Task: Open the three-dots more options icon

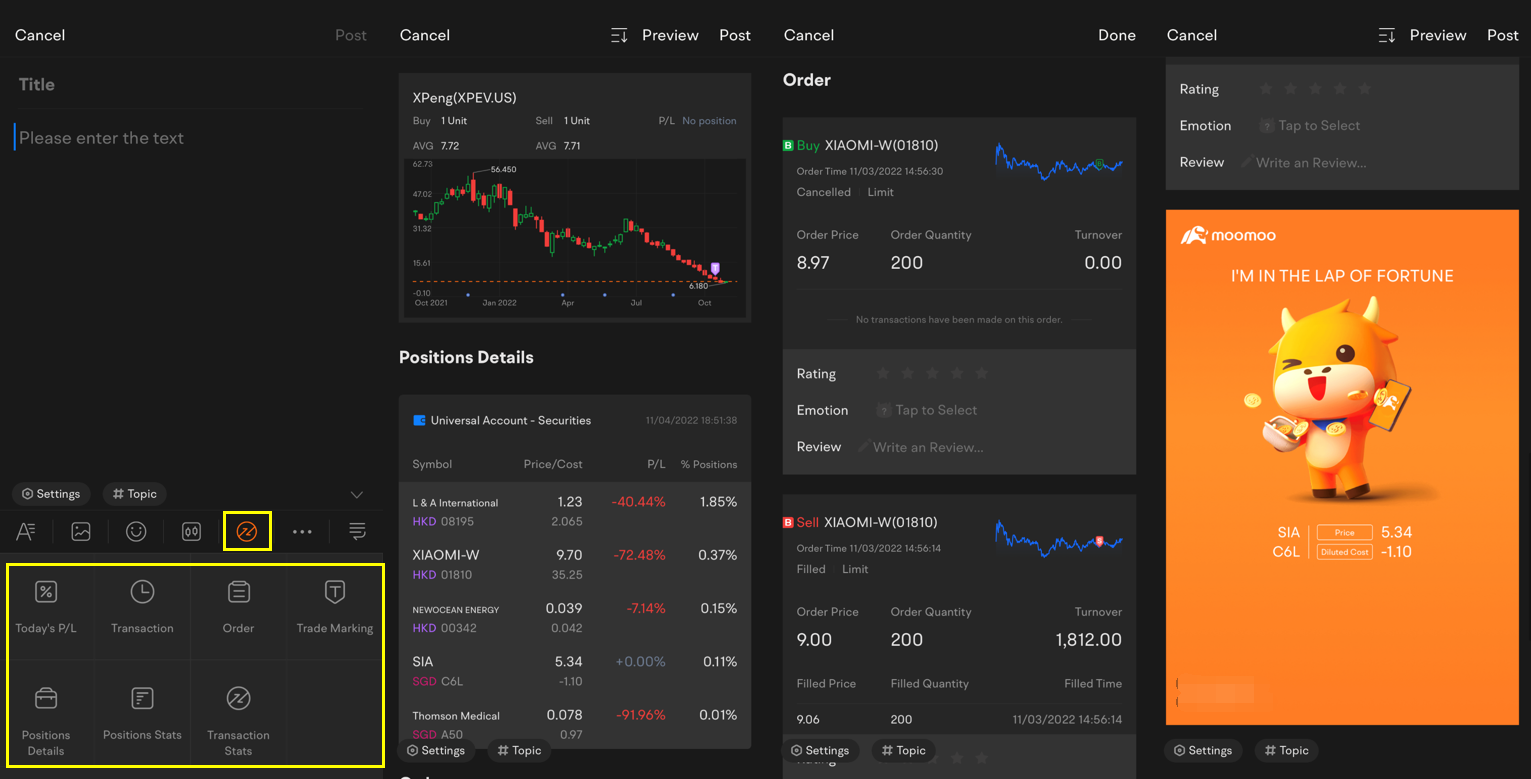Action: tap(302, 532)
